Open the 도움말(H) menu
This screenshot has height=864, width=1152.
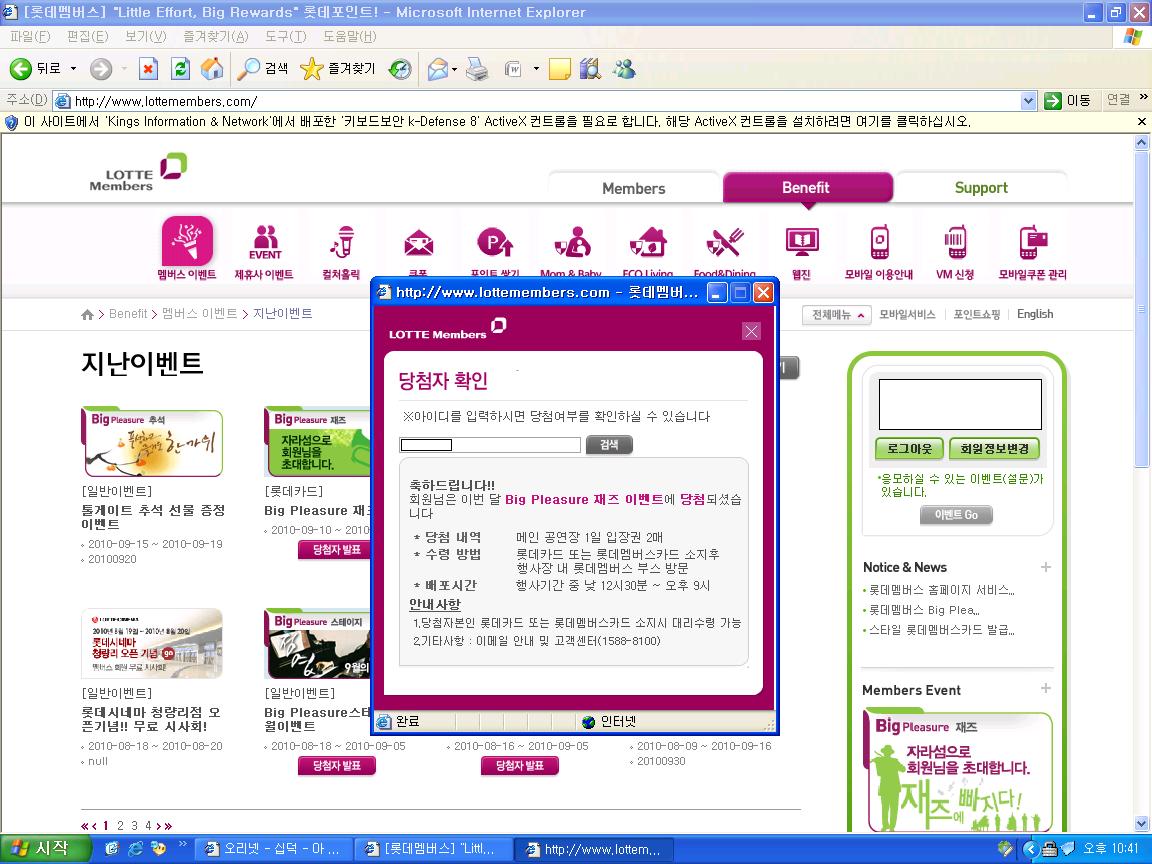350,36
